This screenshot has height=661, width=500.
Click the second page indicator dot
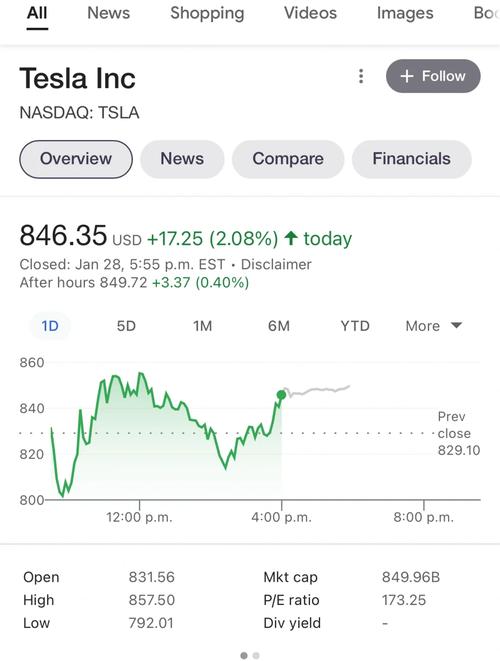(255, 656)
